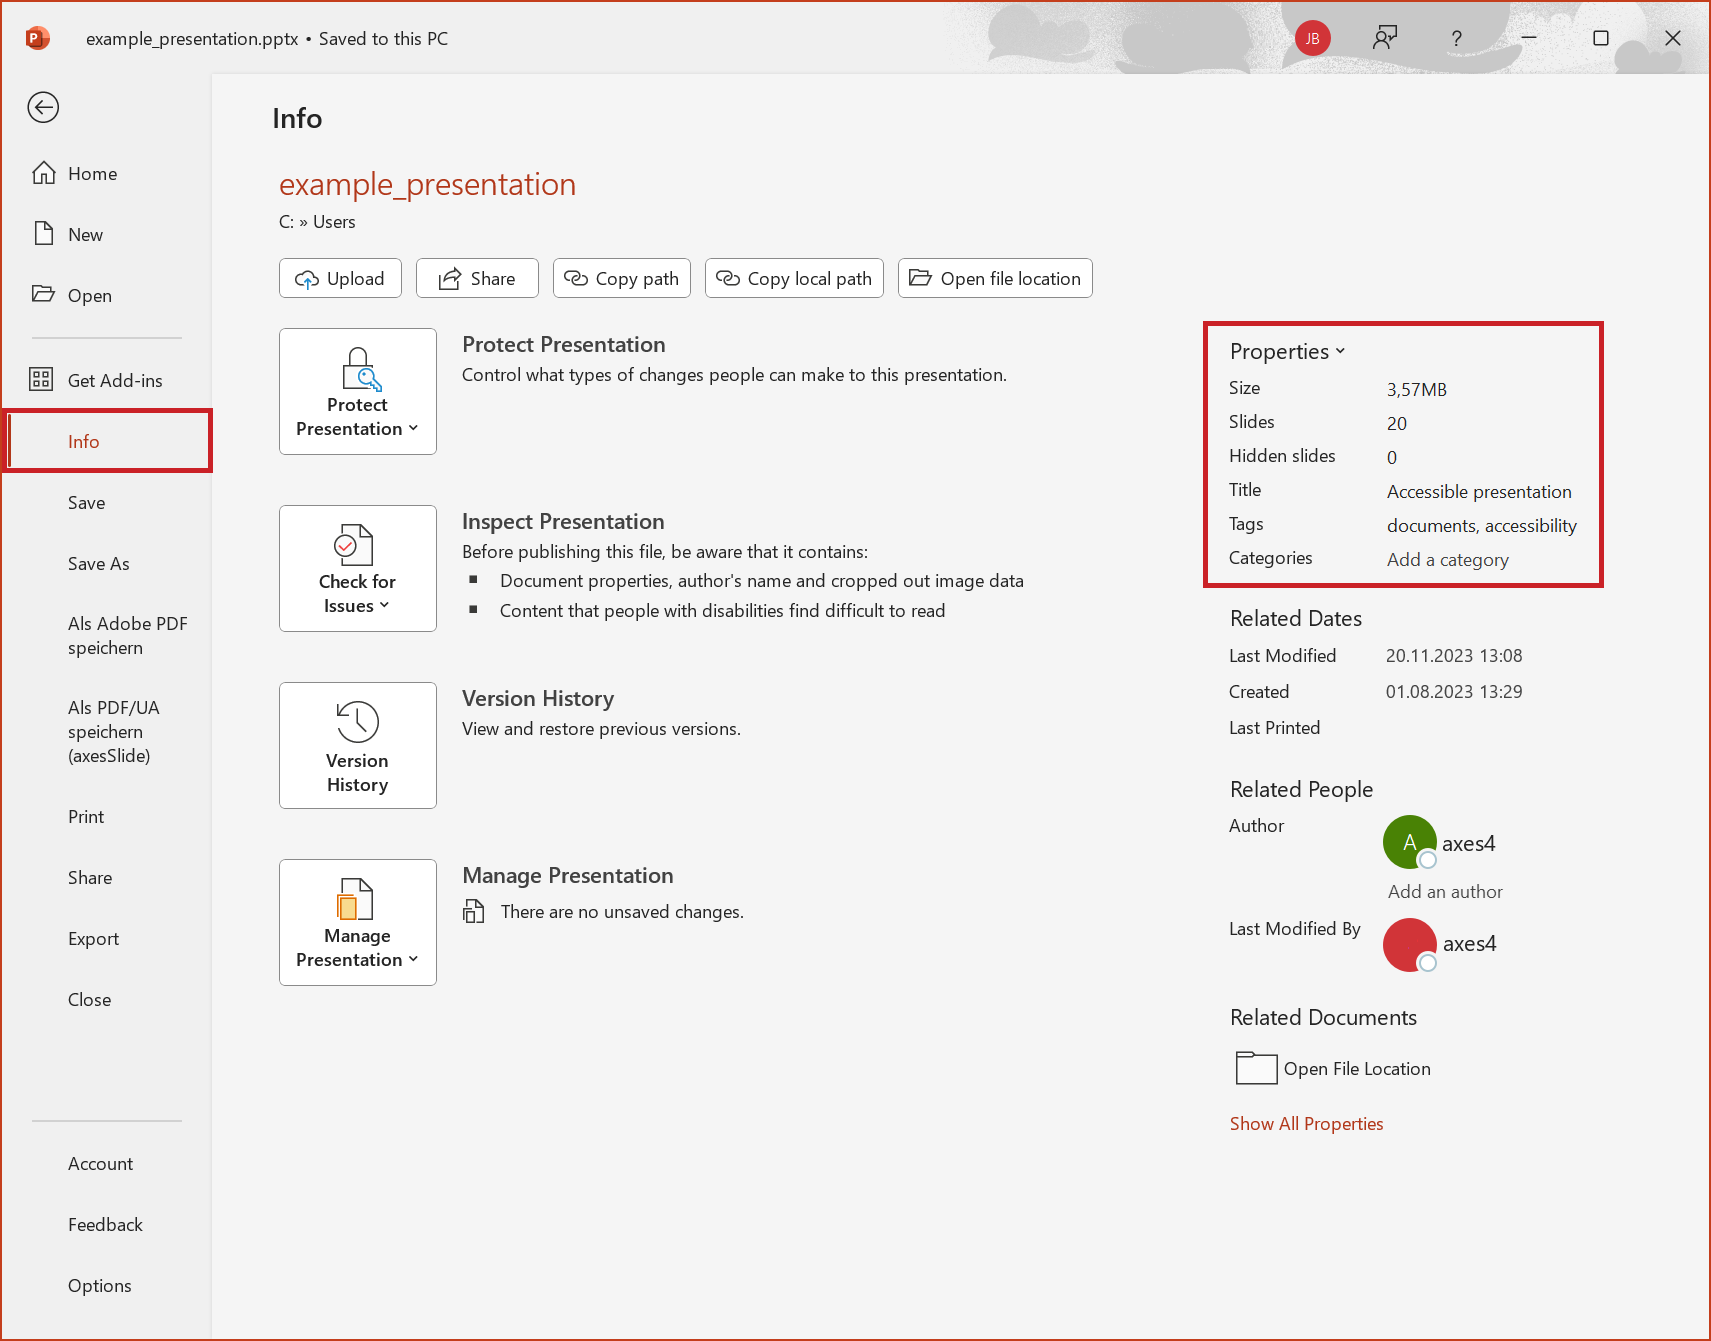Click the example_presentation title heading
The width and height of the screenshot is (1711, 1341).
[427, 185]
